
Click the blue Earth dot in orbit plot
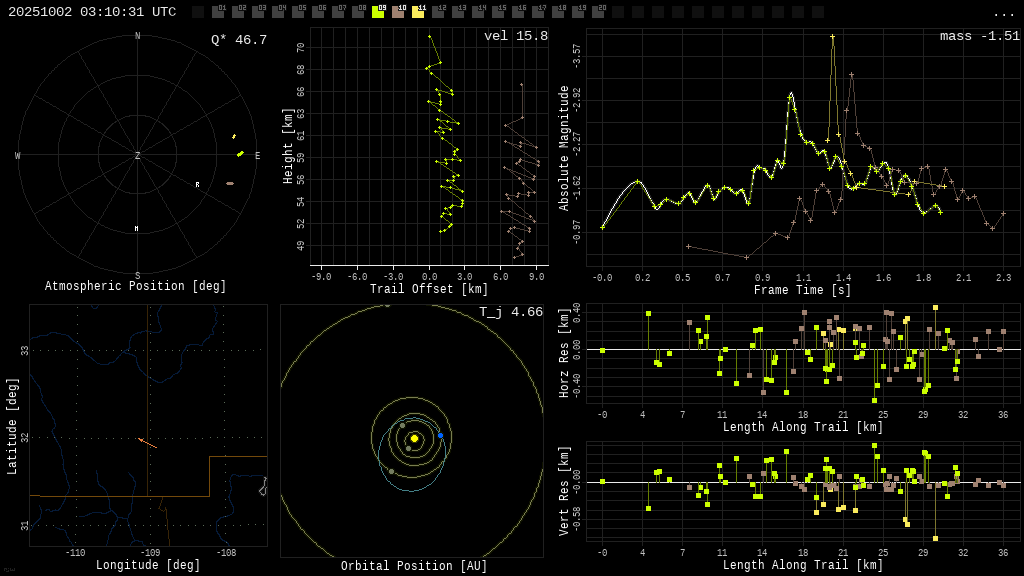point(440,435)
